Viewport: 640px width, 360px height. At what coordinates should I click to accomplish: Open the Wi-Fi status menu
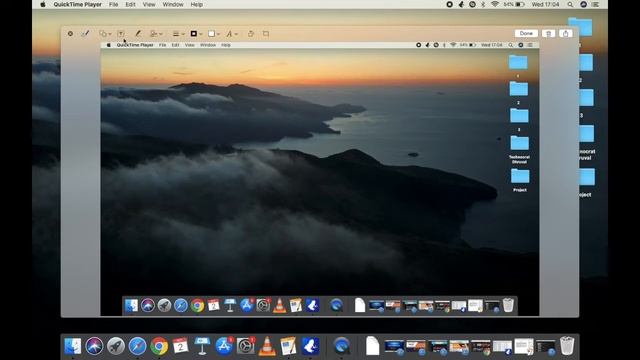(495, 4)
